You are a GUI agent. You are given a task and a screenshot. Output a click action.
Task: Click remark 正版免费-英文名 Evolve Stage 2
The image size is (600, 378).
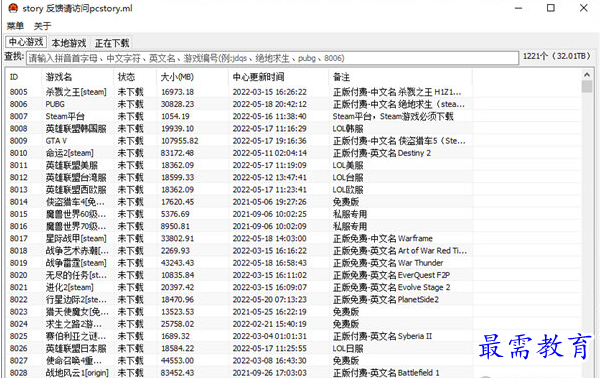coord(391,287)
